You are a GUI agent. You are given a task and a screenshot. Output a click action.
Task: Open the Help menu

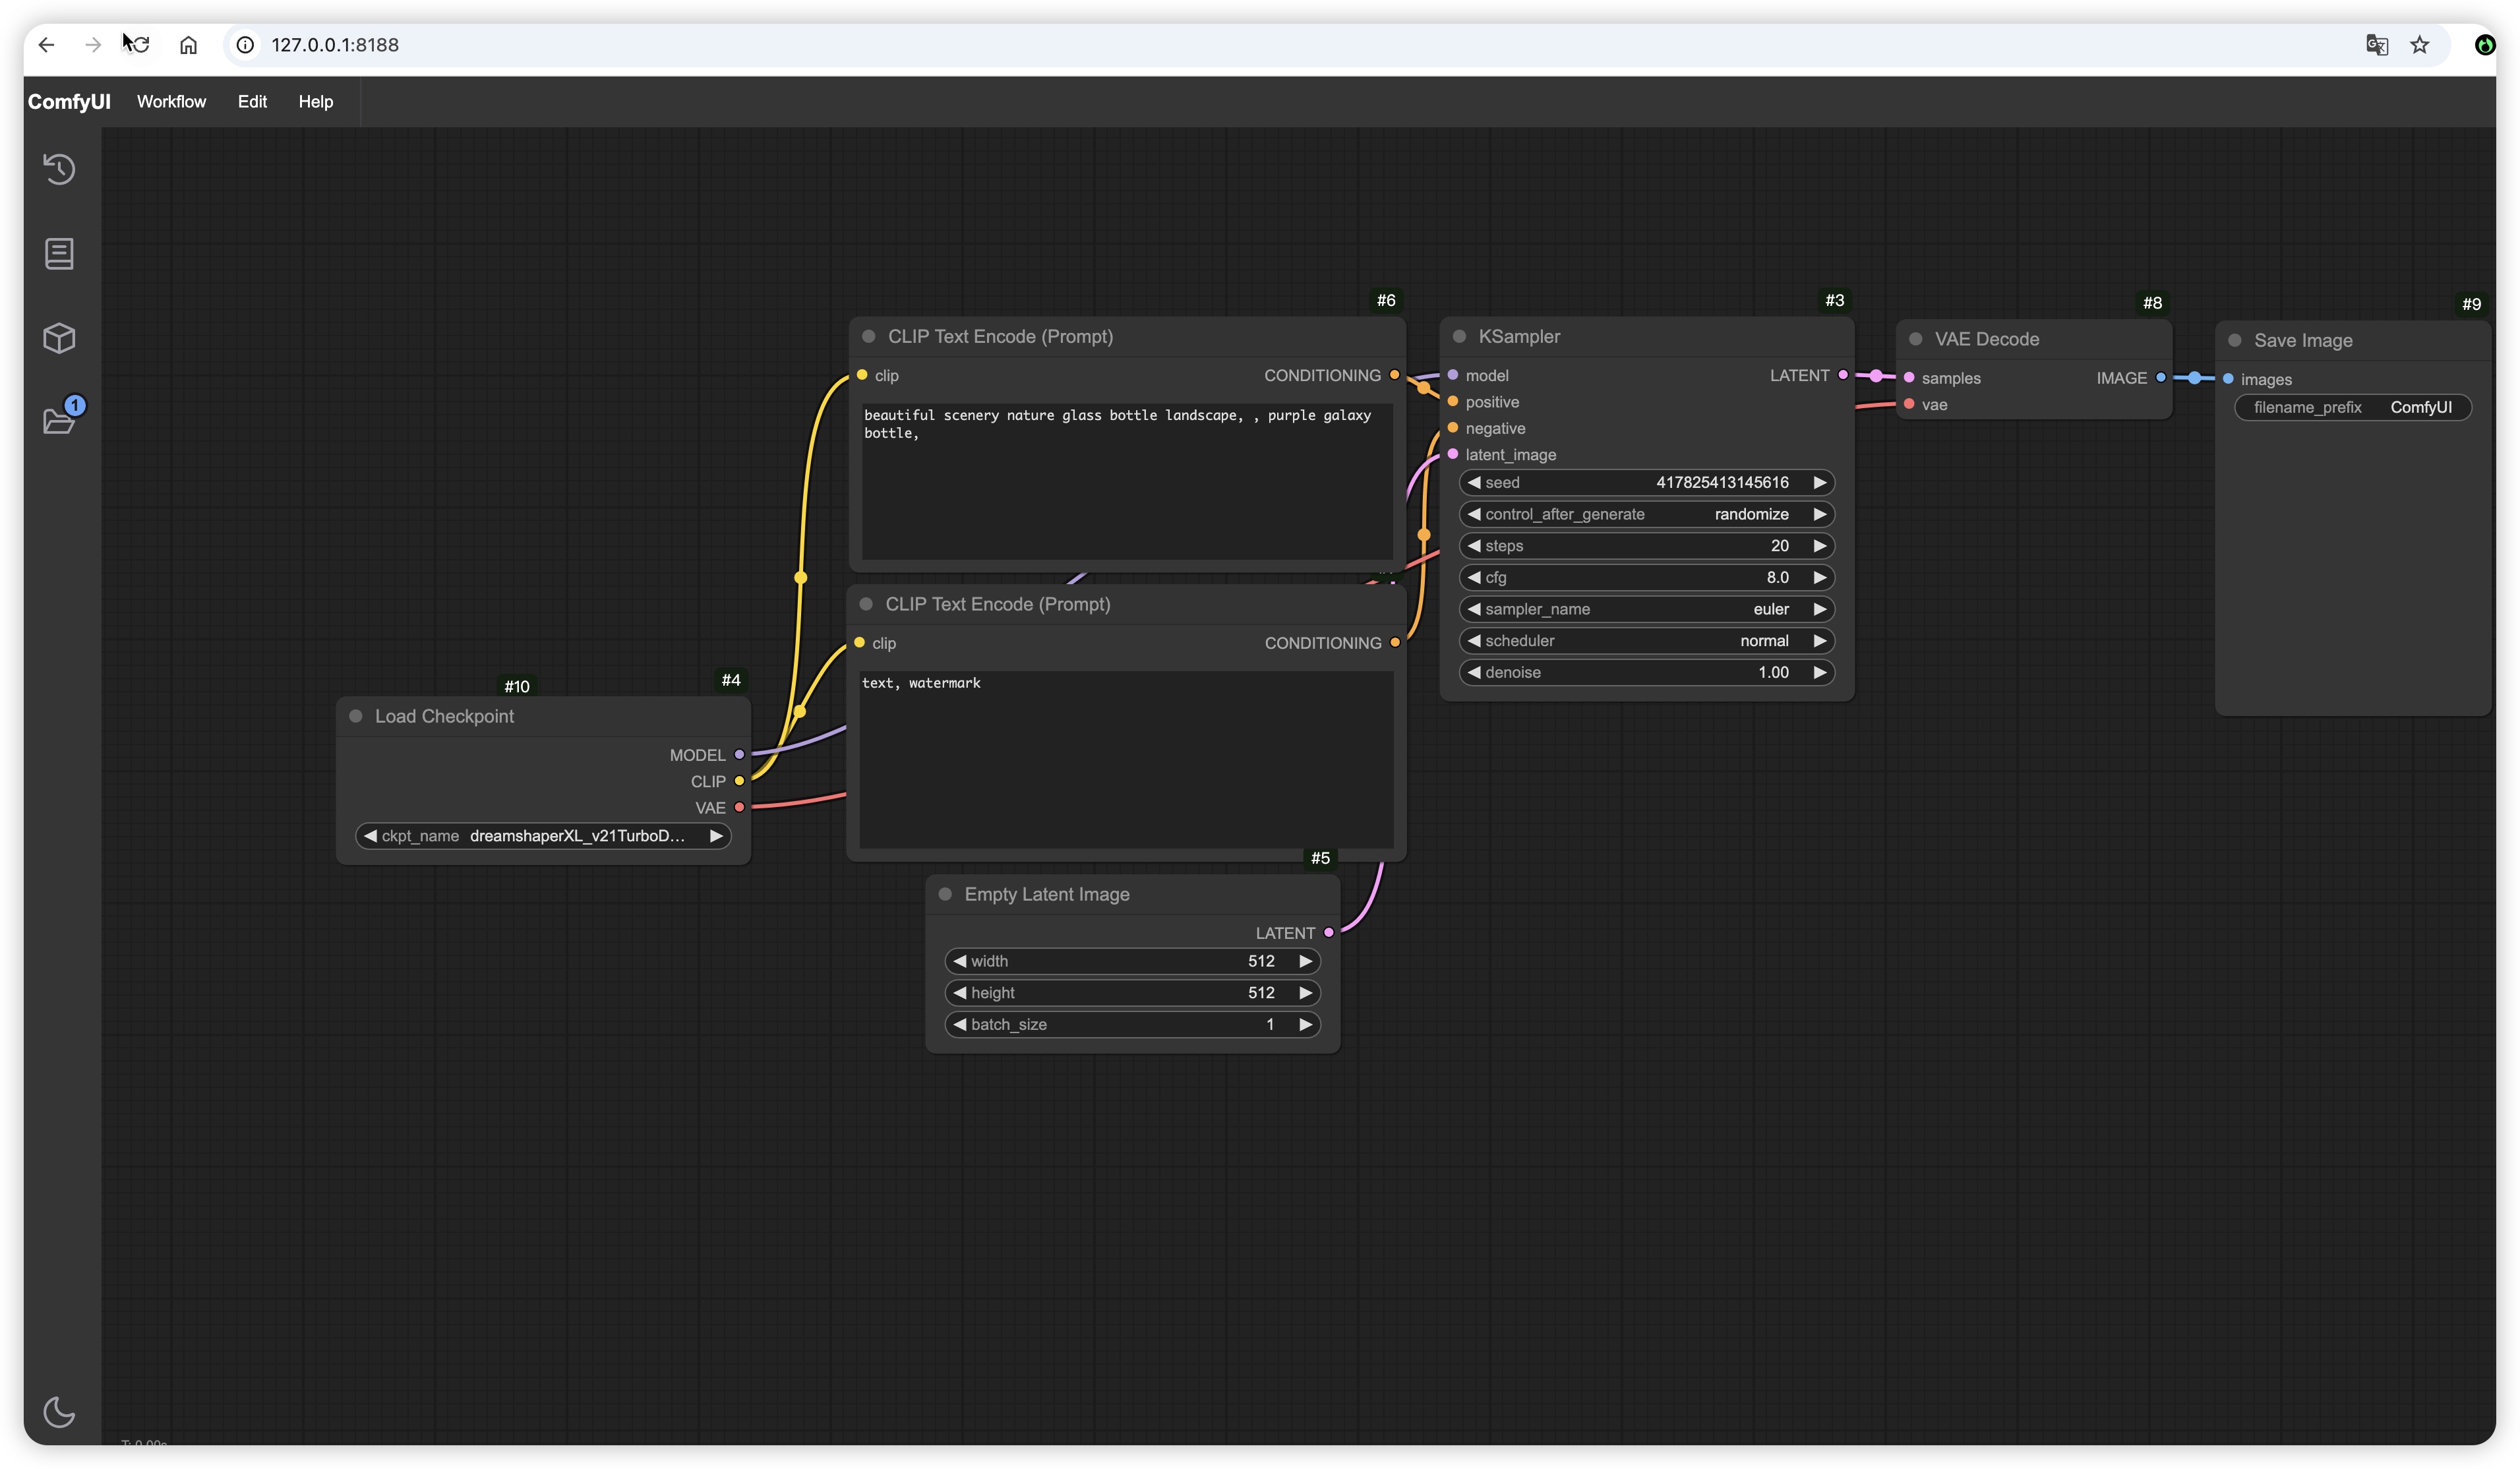point(315,101)
